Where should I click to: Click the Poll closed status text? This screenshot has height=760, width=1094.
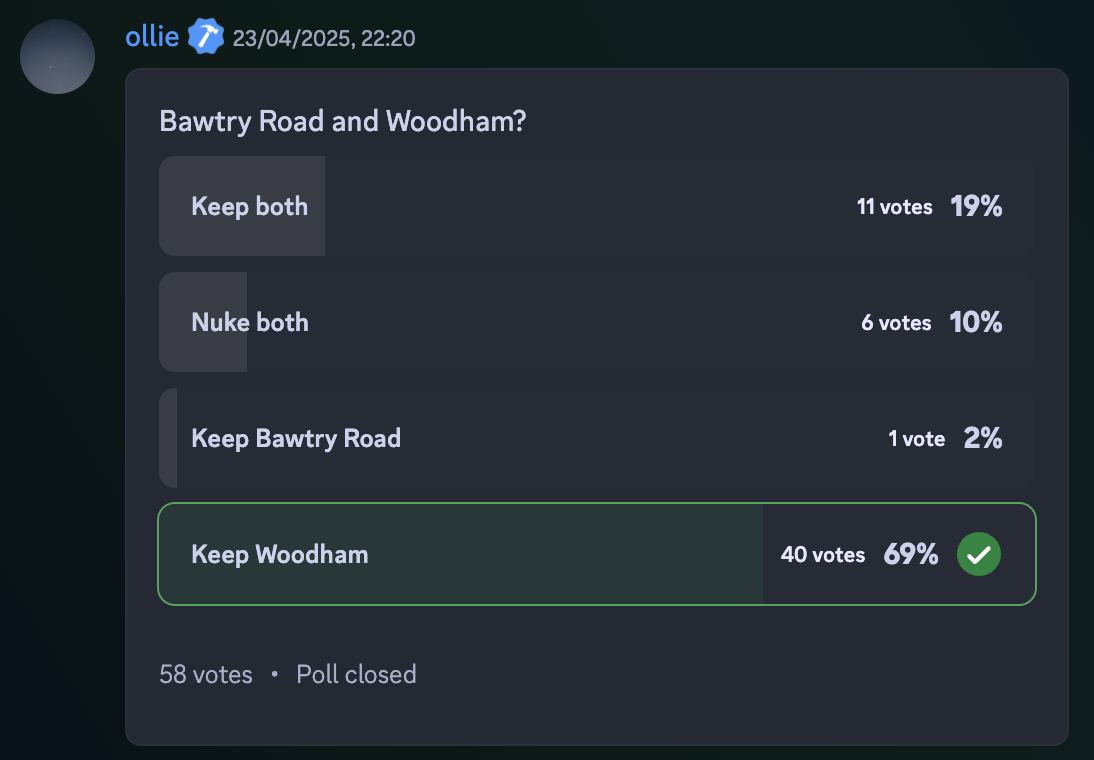(x=357, y=674)
